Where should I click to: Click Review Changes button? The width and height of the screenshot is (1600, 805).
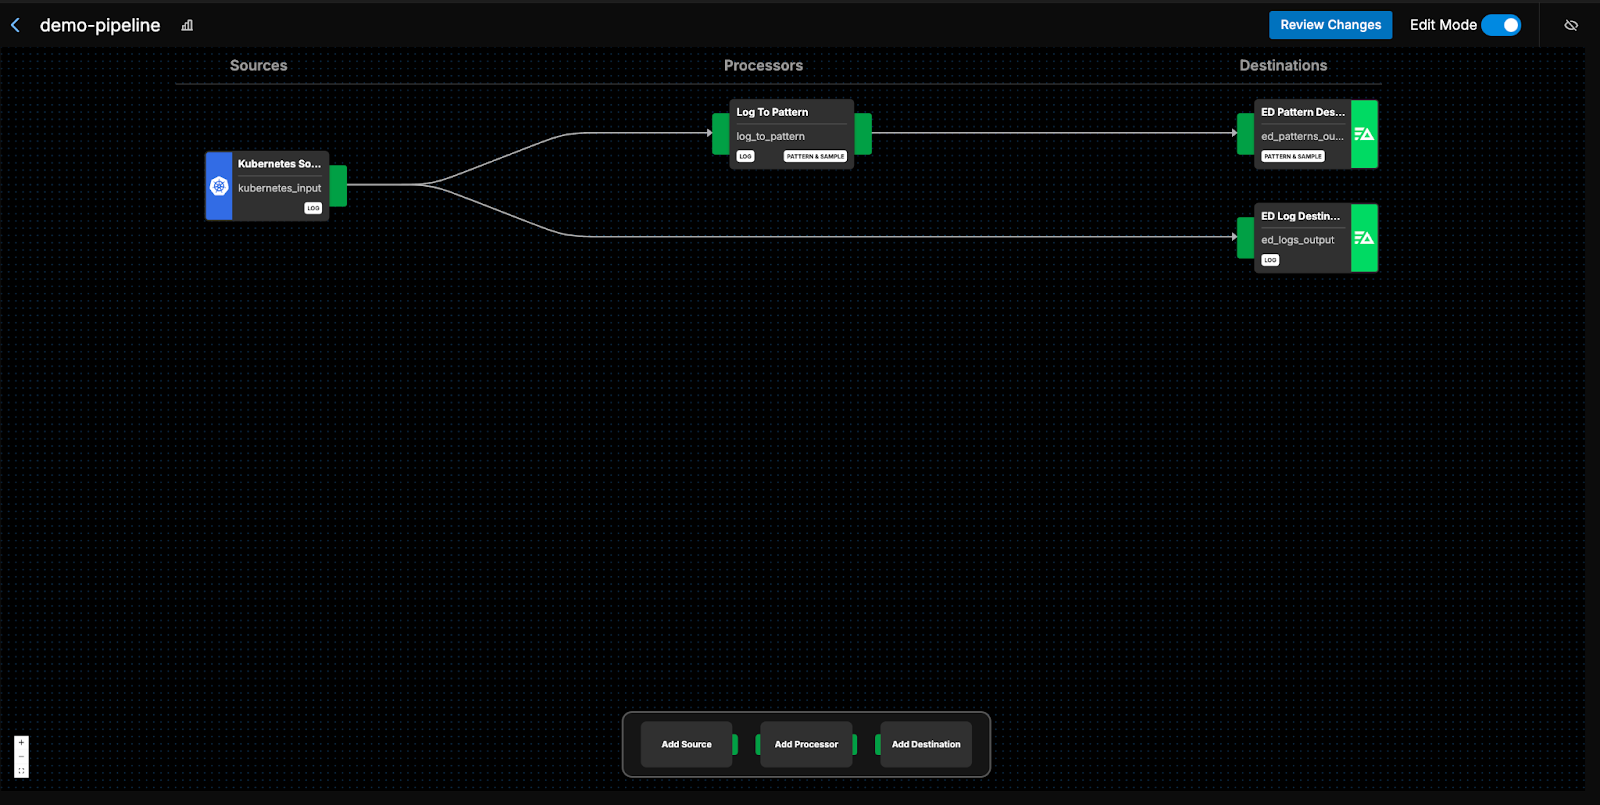(1330, 25)
